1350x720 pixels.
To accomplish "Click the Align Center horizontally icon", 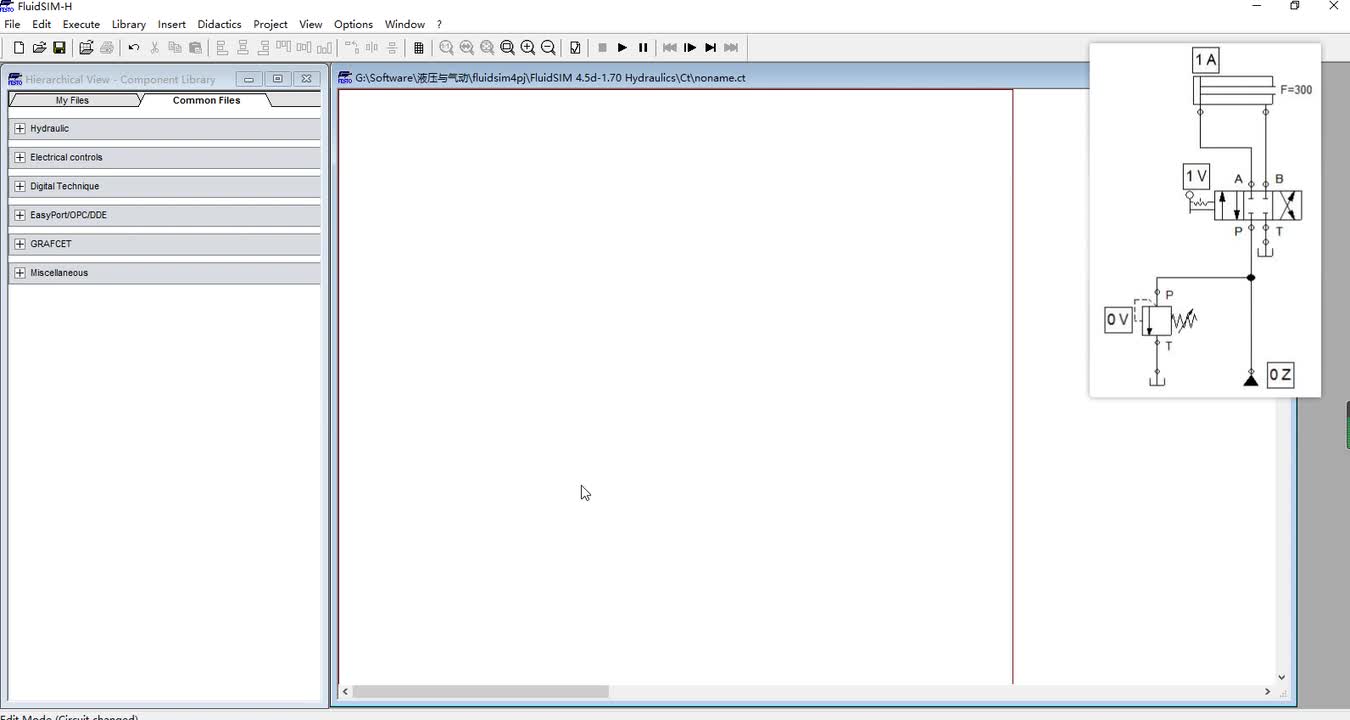I will pyautogui.click(x=243, y=48).
